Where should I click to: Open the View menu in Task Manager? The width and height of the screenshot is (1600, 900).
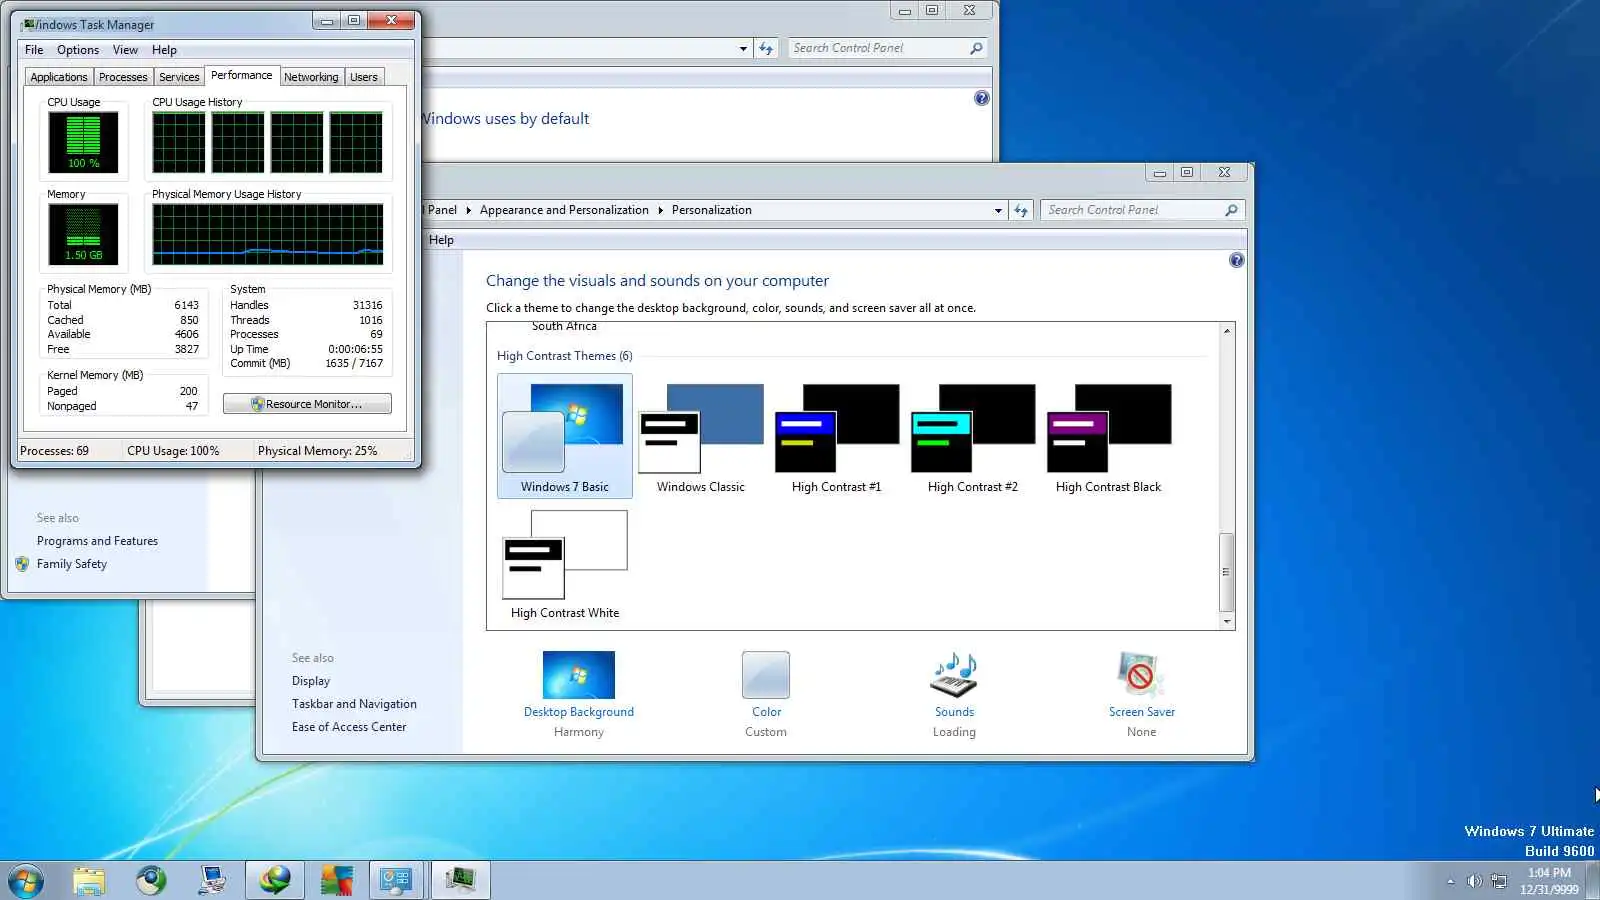pyautogui.click(x=125, y=50)
